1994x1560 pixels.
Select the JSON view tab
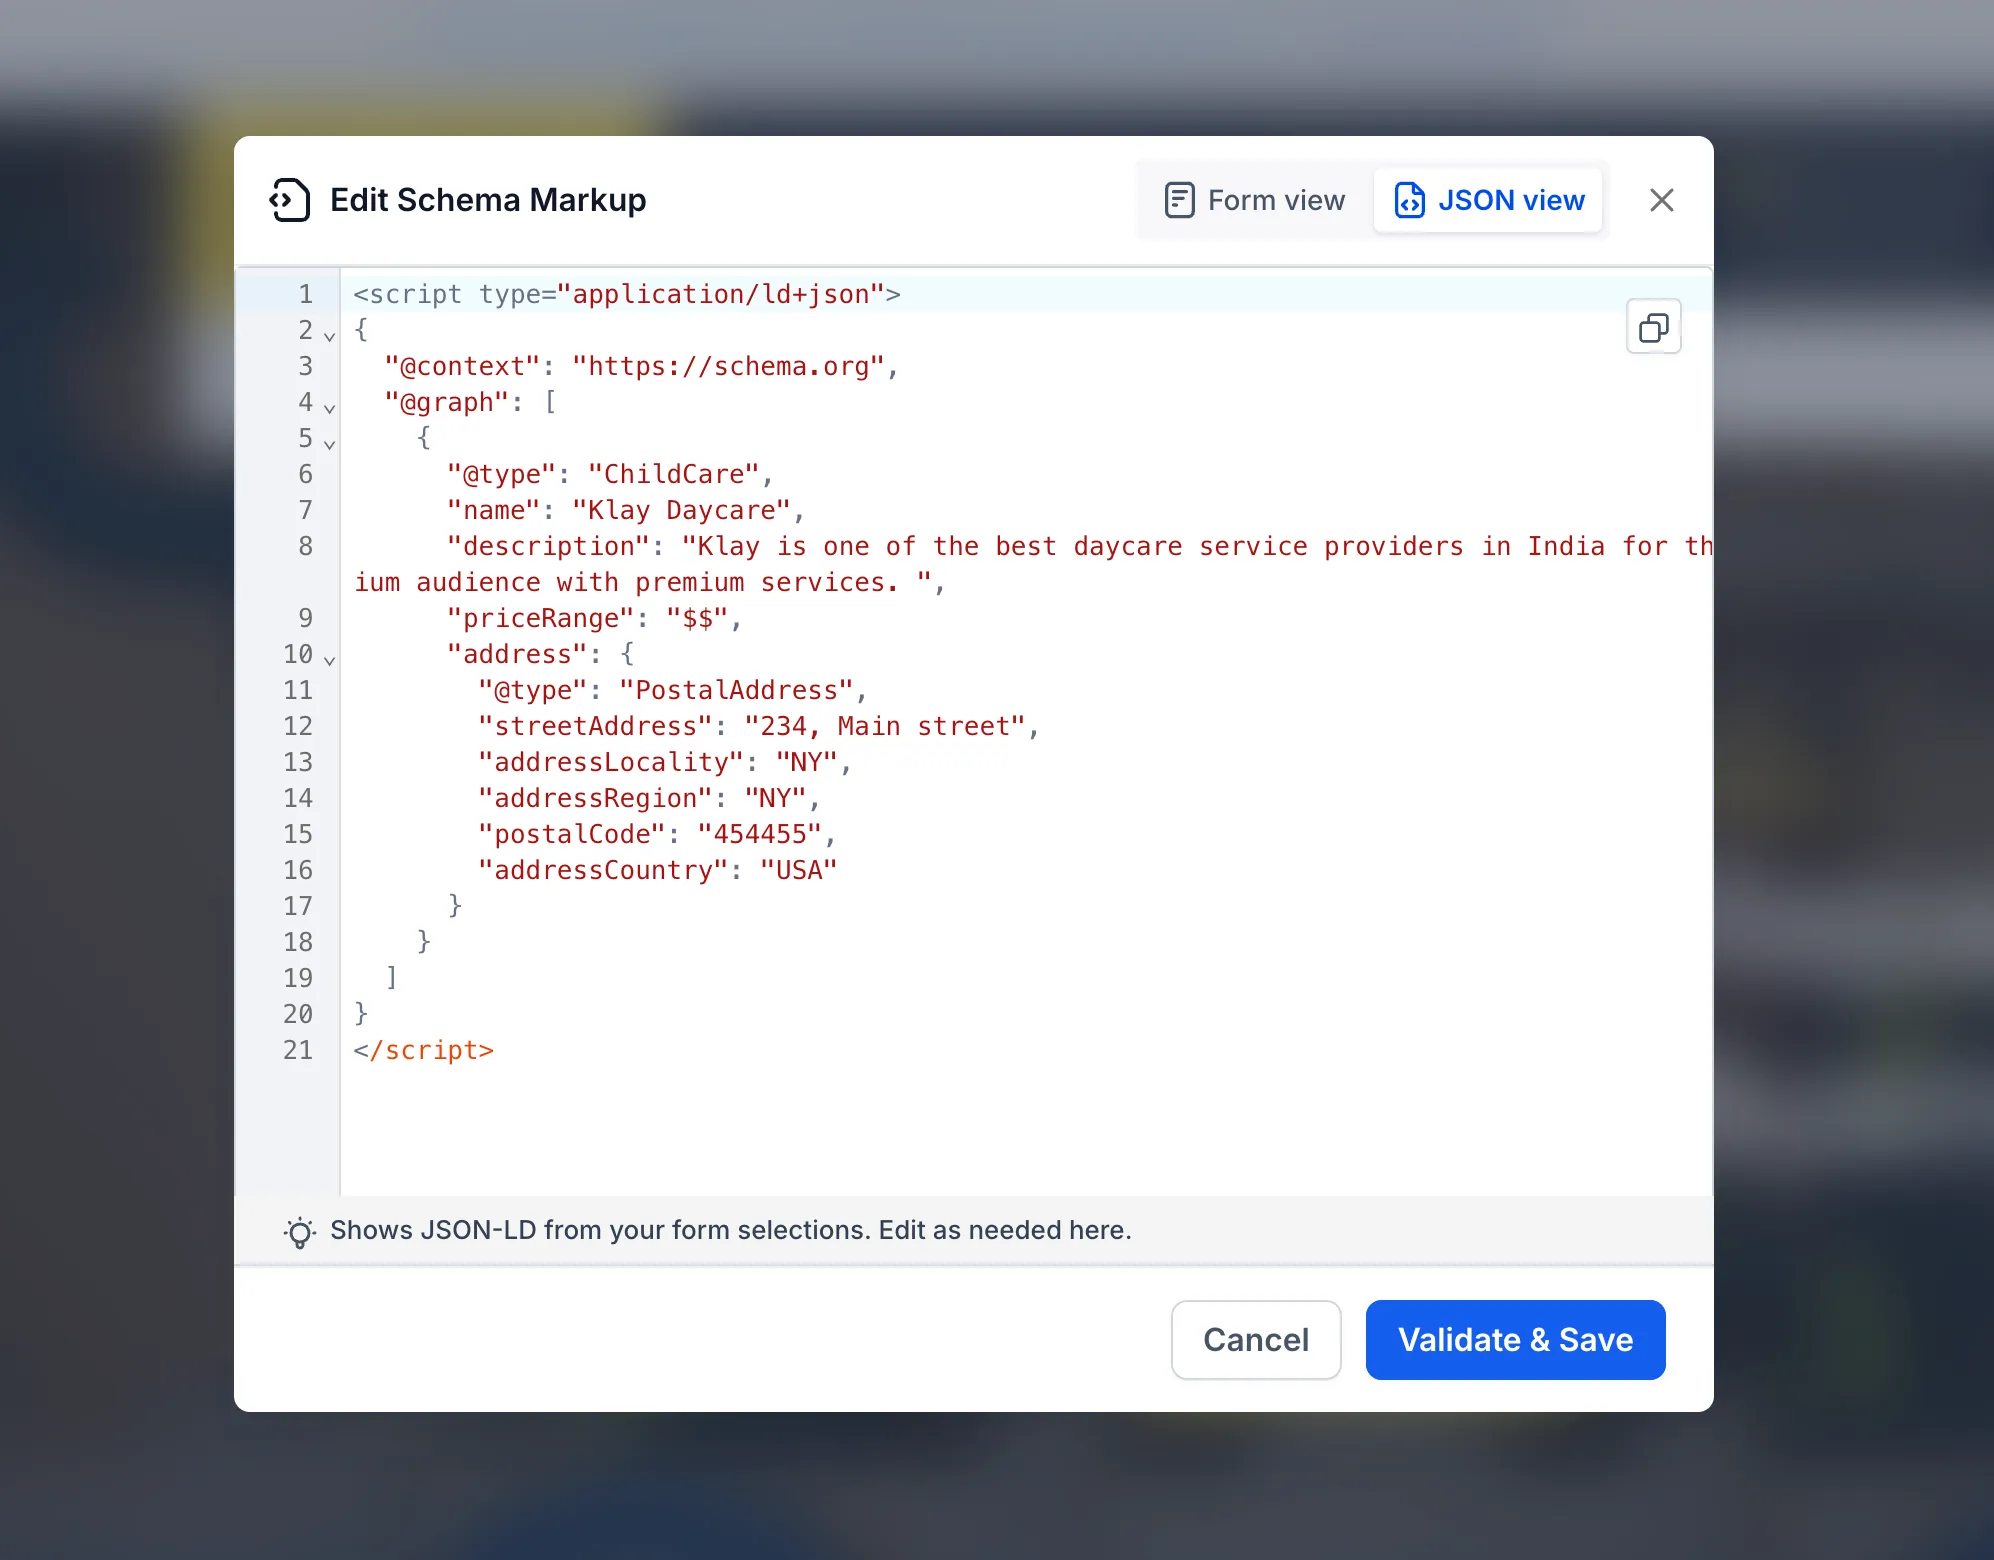coord(1488,200)
